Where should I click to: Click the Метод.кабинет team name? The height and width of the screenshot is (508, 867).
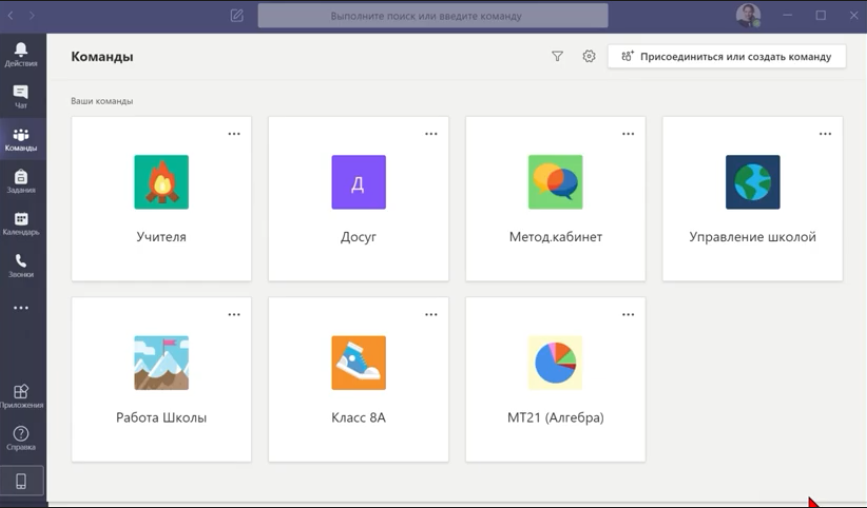(x=555, y=237)
